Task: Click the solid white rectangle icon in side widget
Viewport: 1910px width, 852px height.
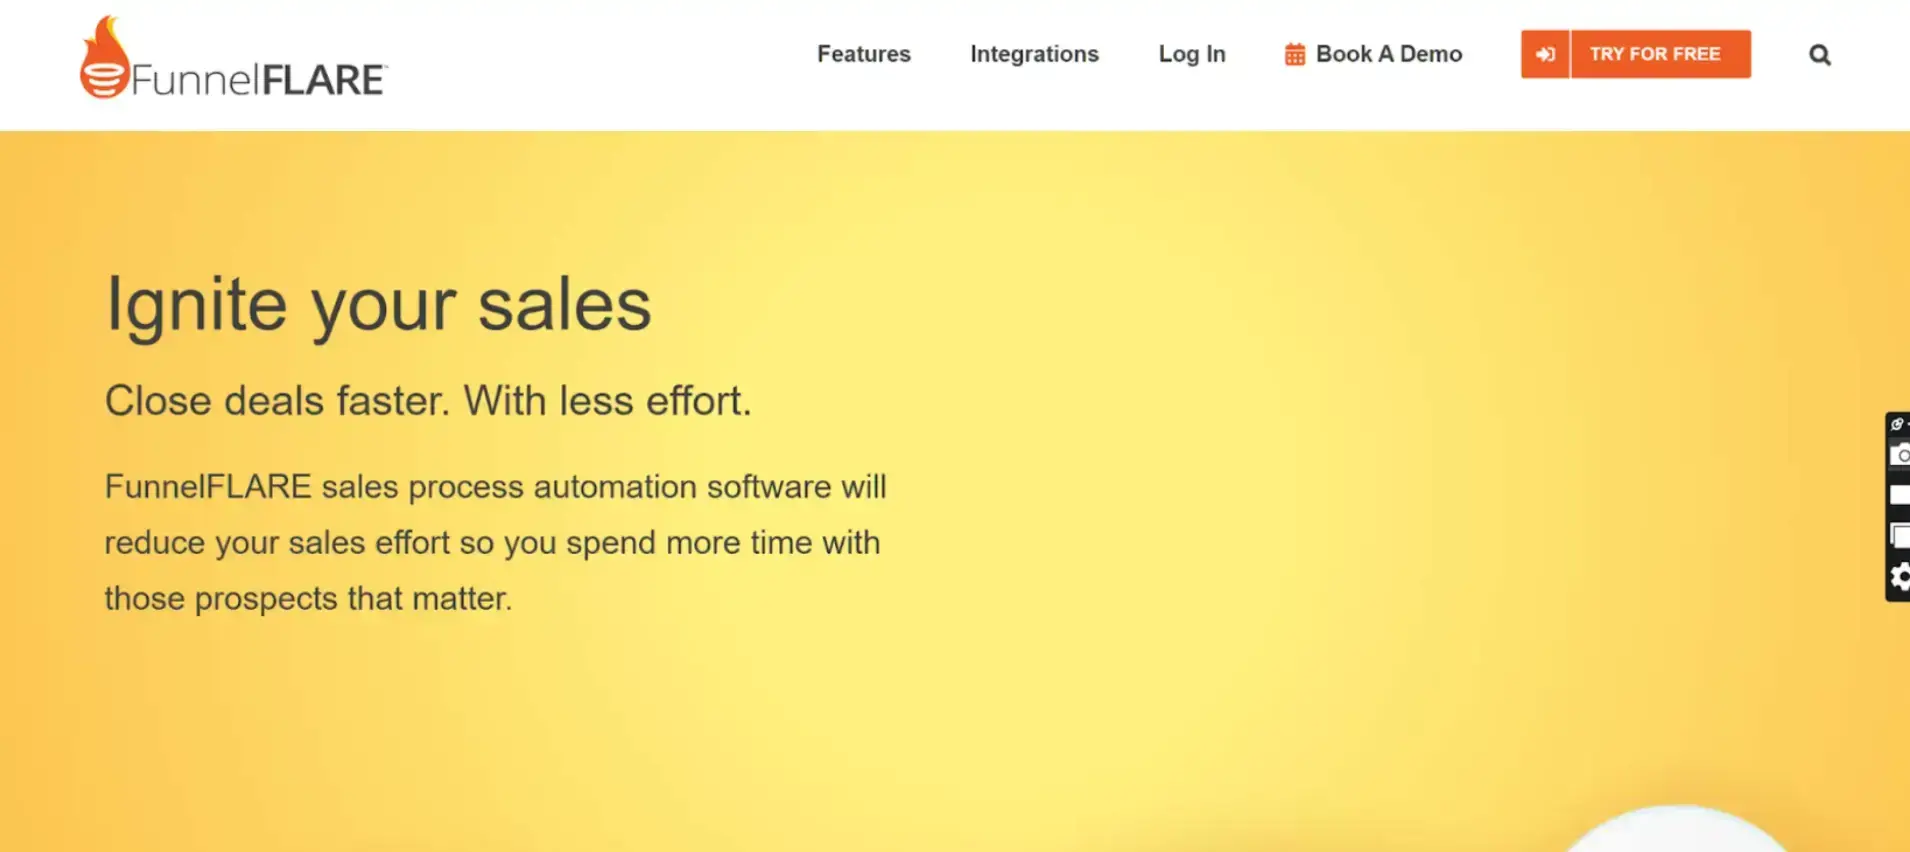Action: click(1899, 495)
